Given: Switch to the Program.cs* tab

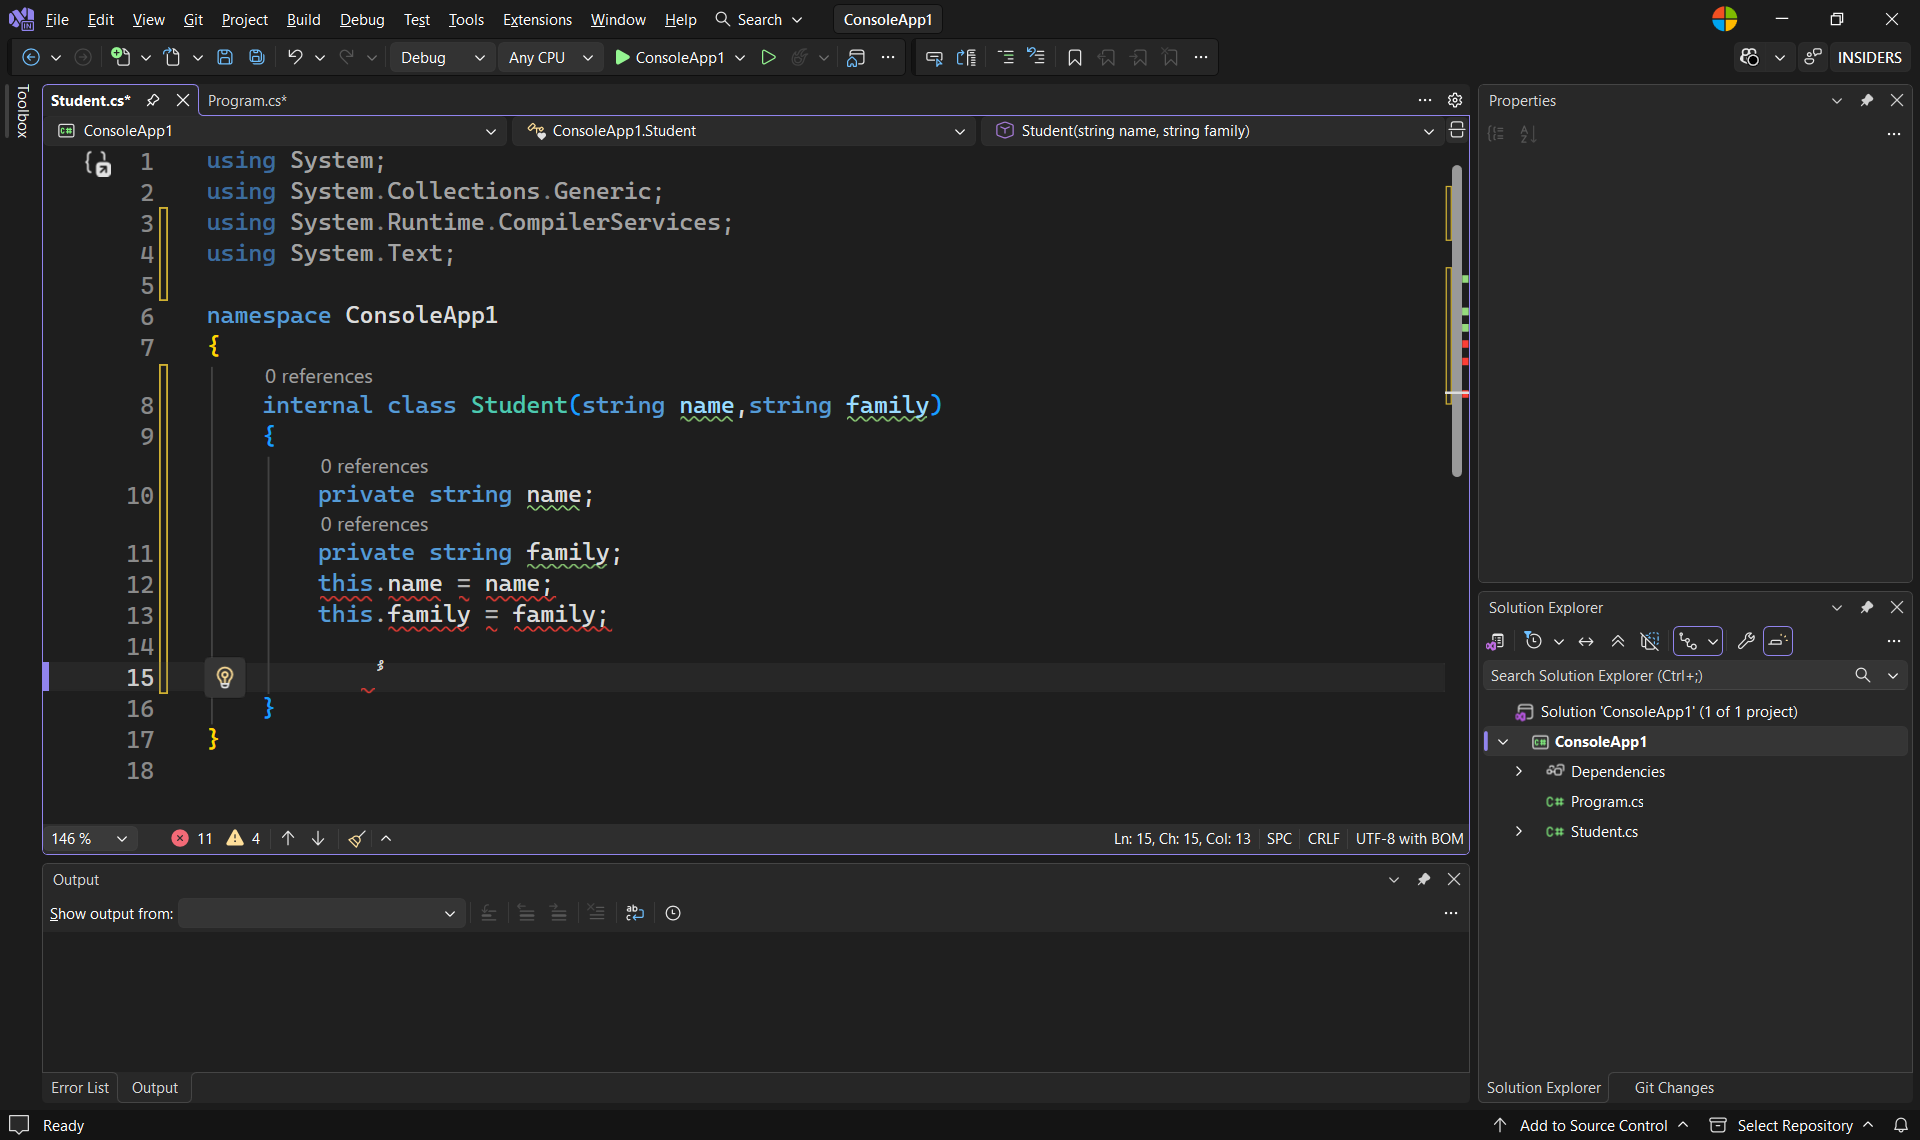Looking at the screenshot, I should (247, 100).
